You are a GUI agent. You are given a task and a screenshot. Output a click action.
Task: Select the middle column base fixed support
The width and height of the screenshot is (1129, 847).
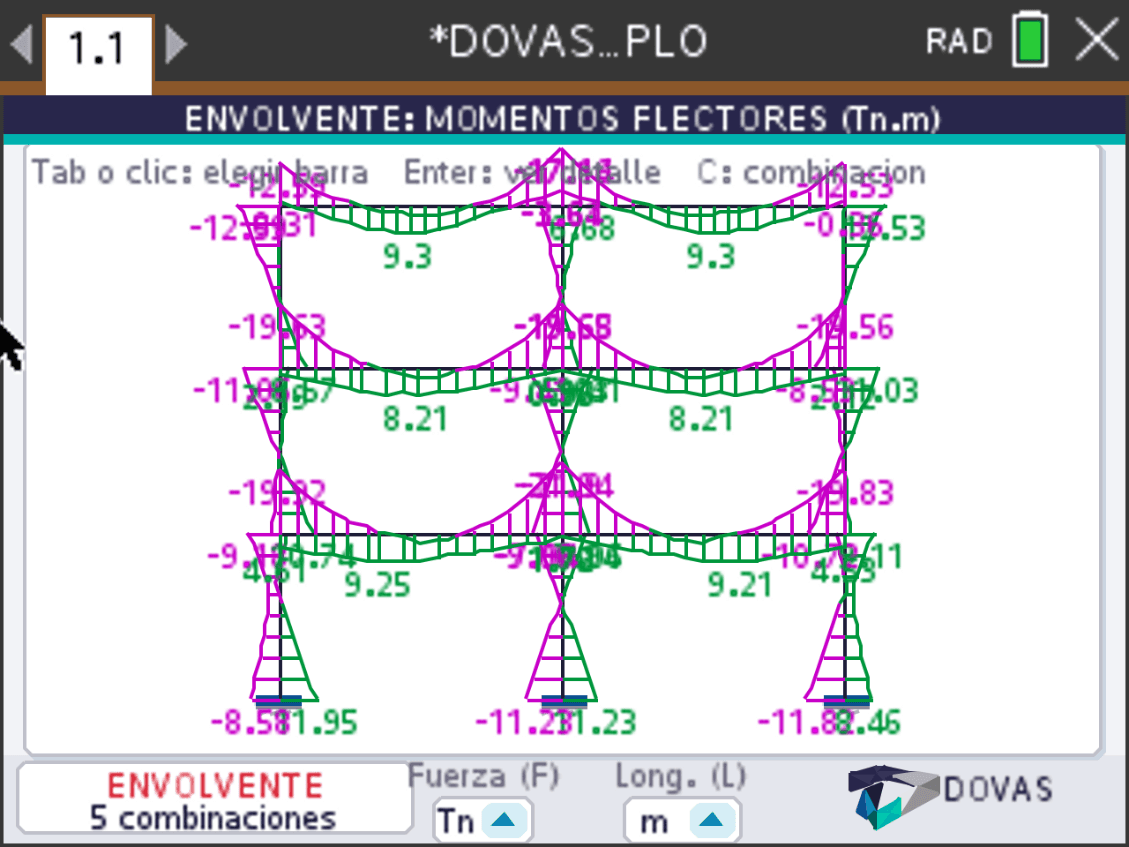pyautogui.click(x=562, y=701)
